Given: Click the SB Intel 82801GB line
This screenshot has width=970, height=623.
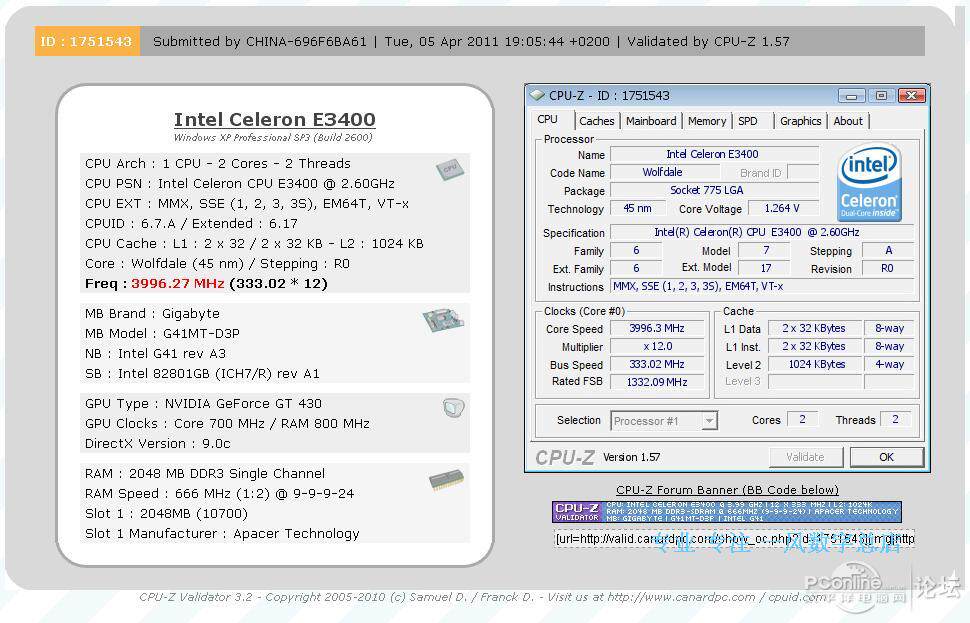Looking at the screenshot, I should tap(202, 374).
